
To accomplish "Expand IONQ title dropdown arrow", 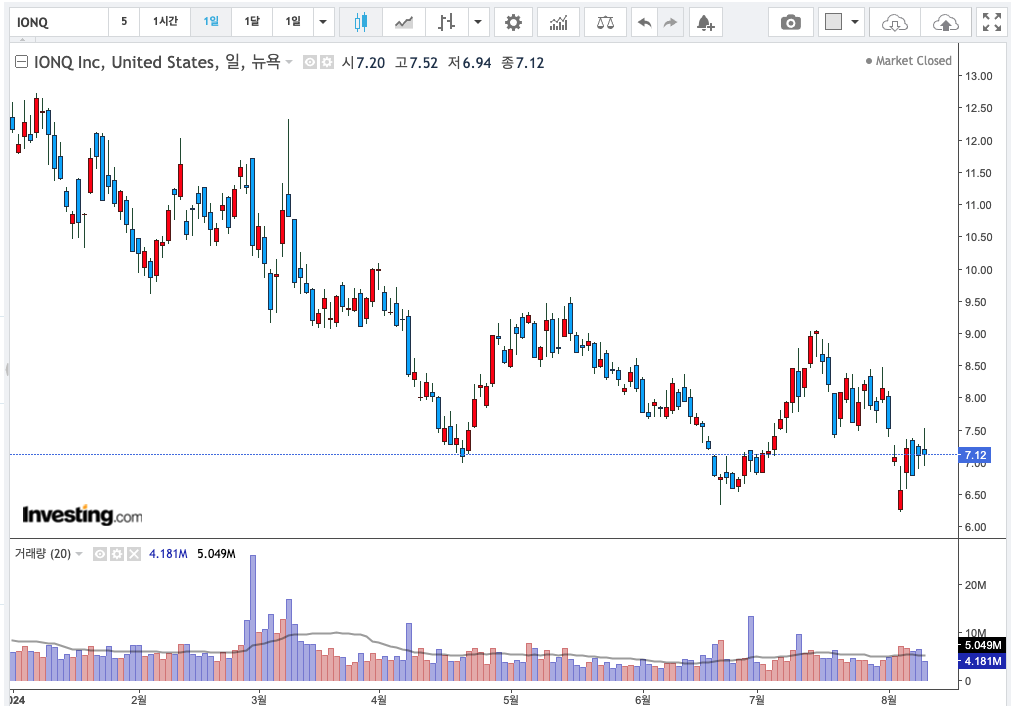I will 289,63.
